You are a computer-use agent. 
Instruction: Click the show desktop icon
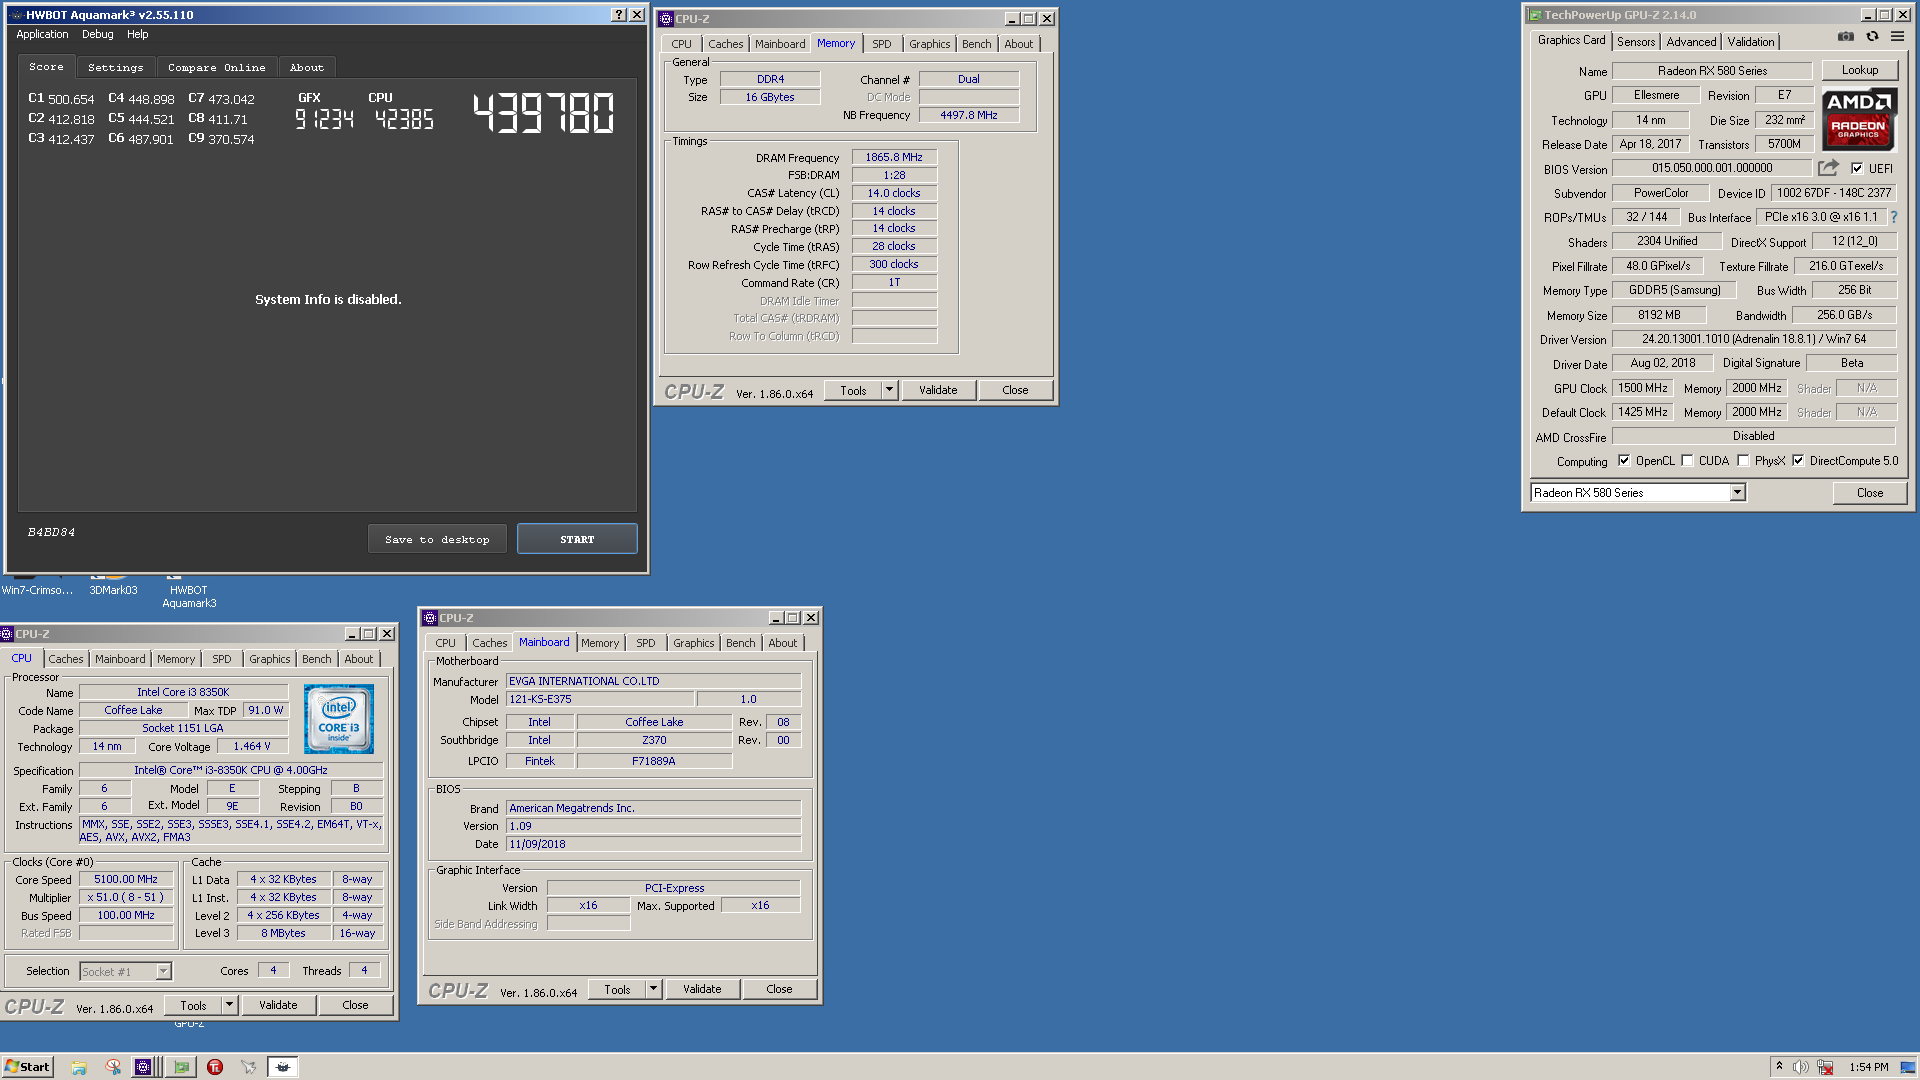(1908, 1067)
